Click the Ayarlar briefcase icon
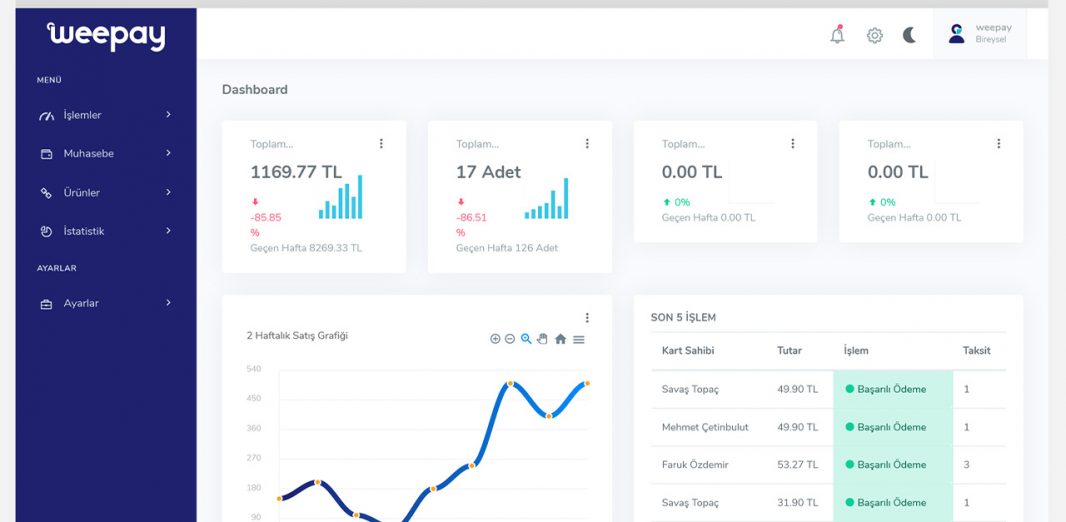 click(x=46, y=304)
